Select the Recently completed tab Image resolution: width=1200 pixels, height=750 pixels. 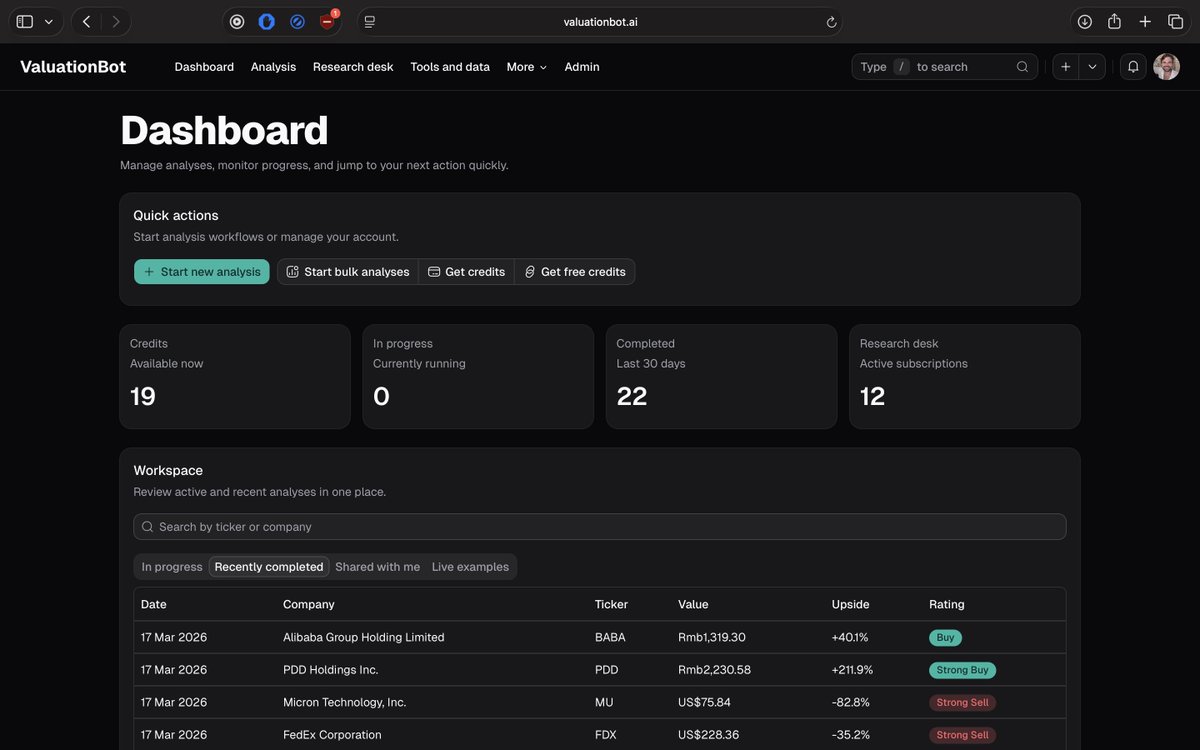click(x=269, y=567)
